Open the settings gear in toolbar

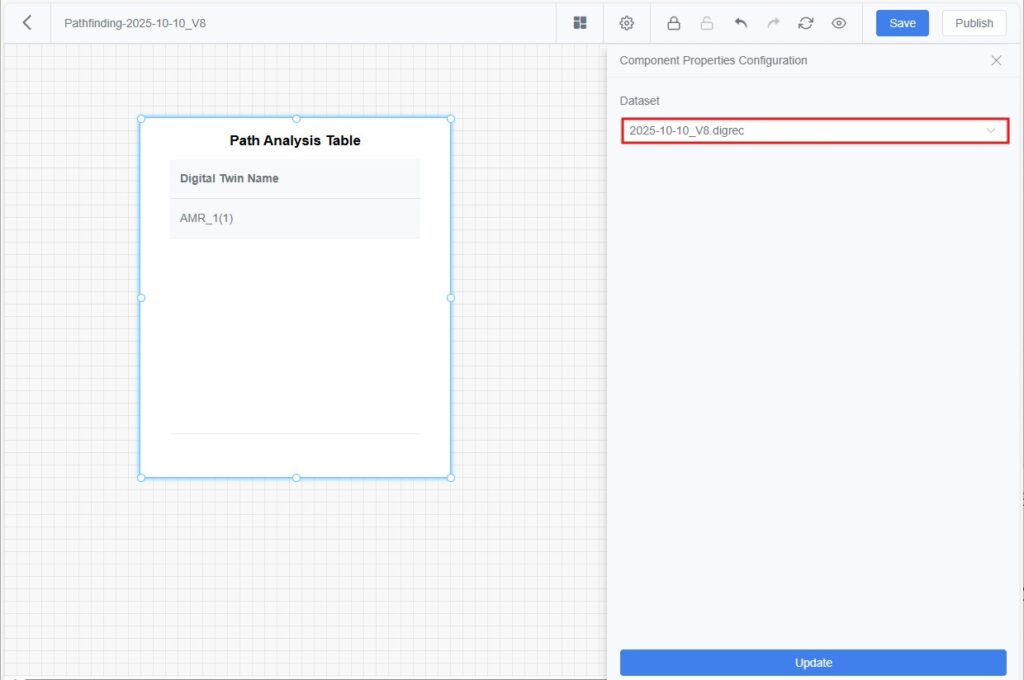coord(627,23)
